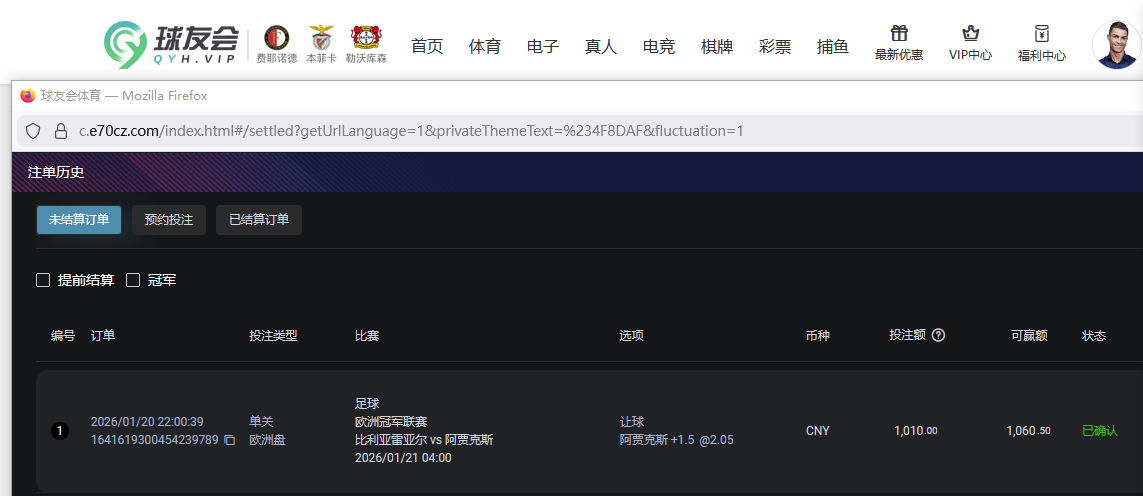
Task: Open 福利中心 icon
Action: coord(1042,34)
